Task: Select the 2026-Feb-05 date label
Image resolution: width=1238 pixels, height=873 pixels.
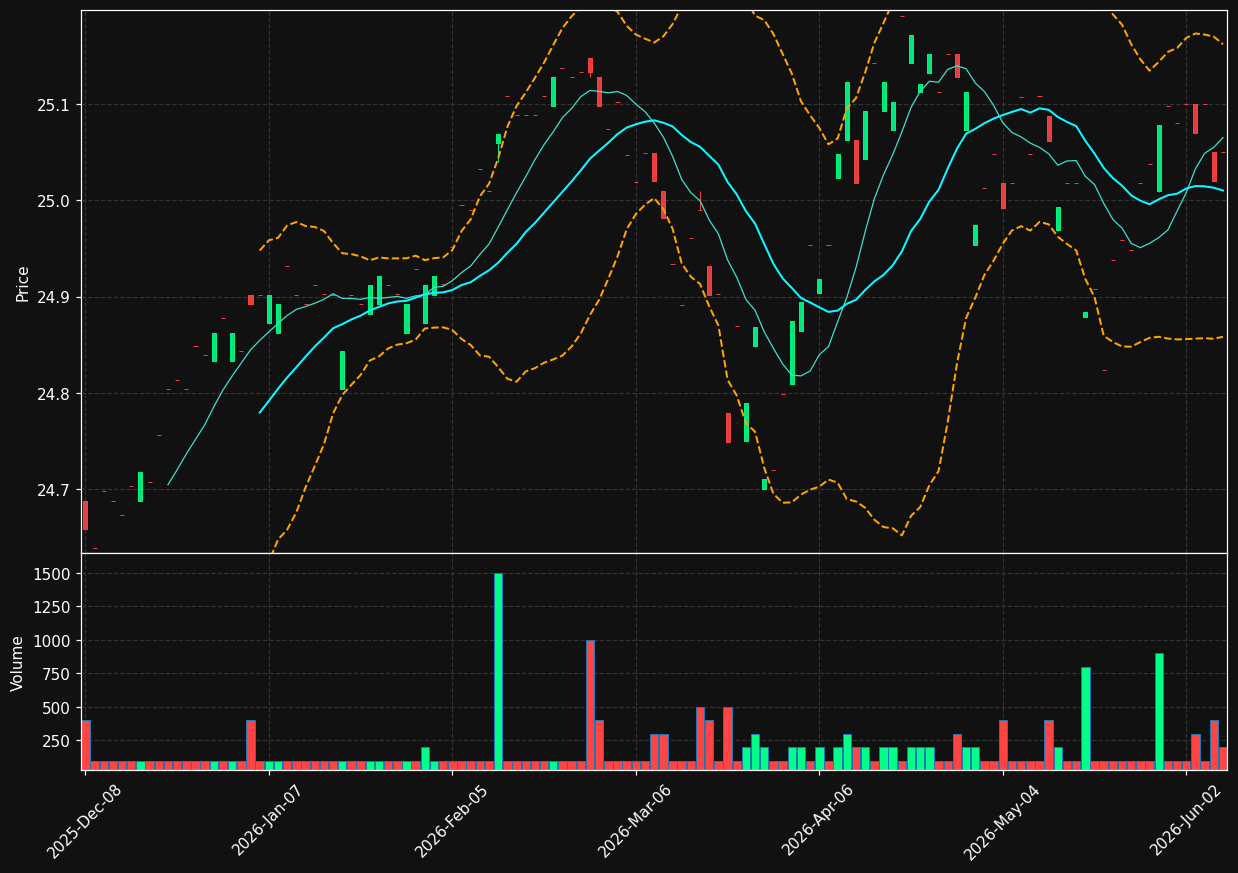Action: coord(450,820)
